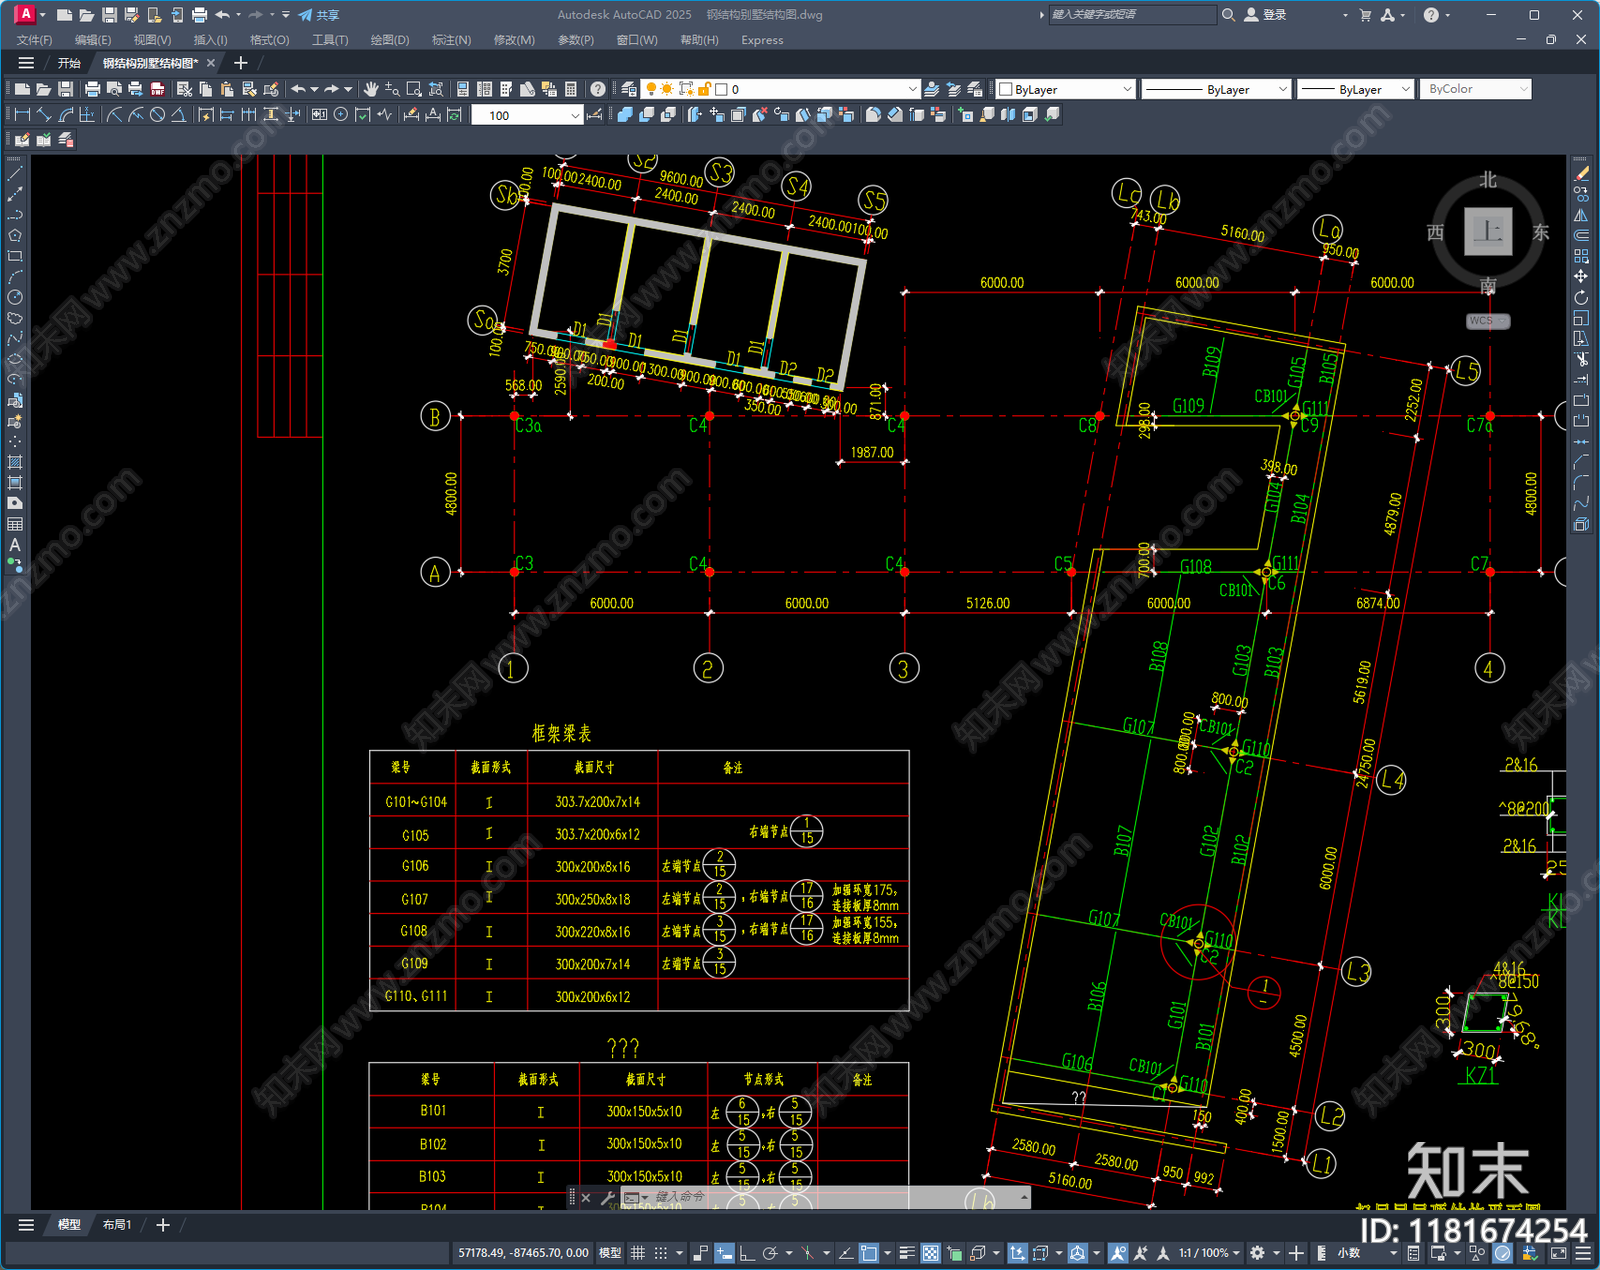Open the 视图(V) menu
The width and height of the screenshot is (1600, 1270).
pyautogui.click(x=152, y=40)
